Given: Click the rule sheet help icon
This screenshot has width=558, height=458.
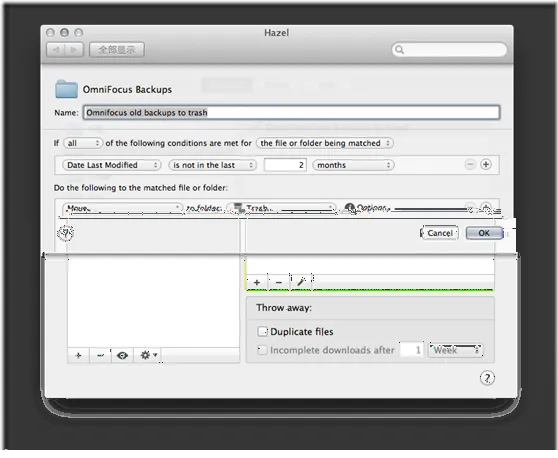Looking at the screenshot, I should tap(65, 233).
